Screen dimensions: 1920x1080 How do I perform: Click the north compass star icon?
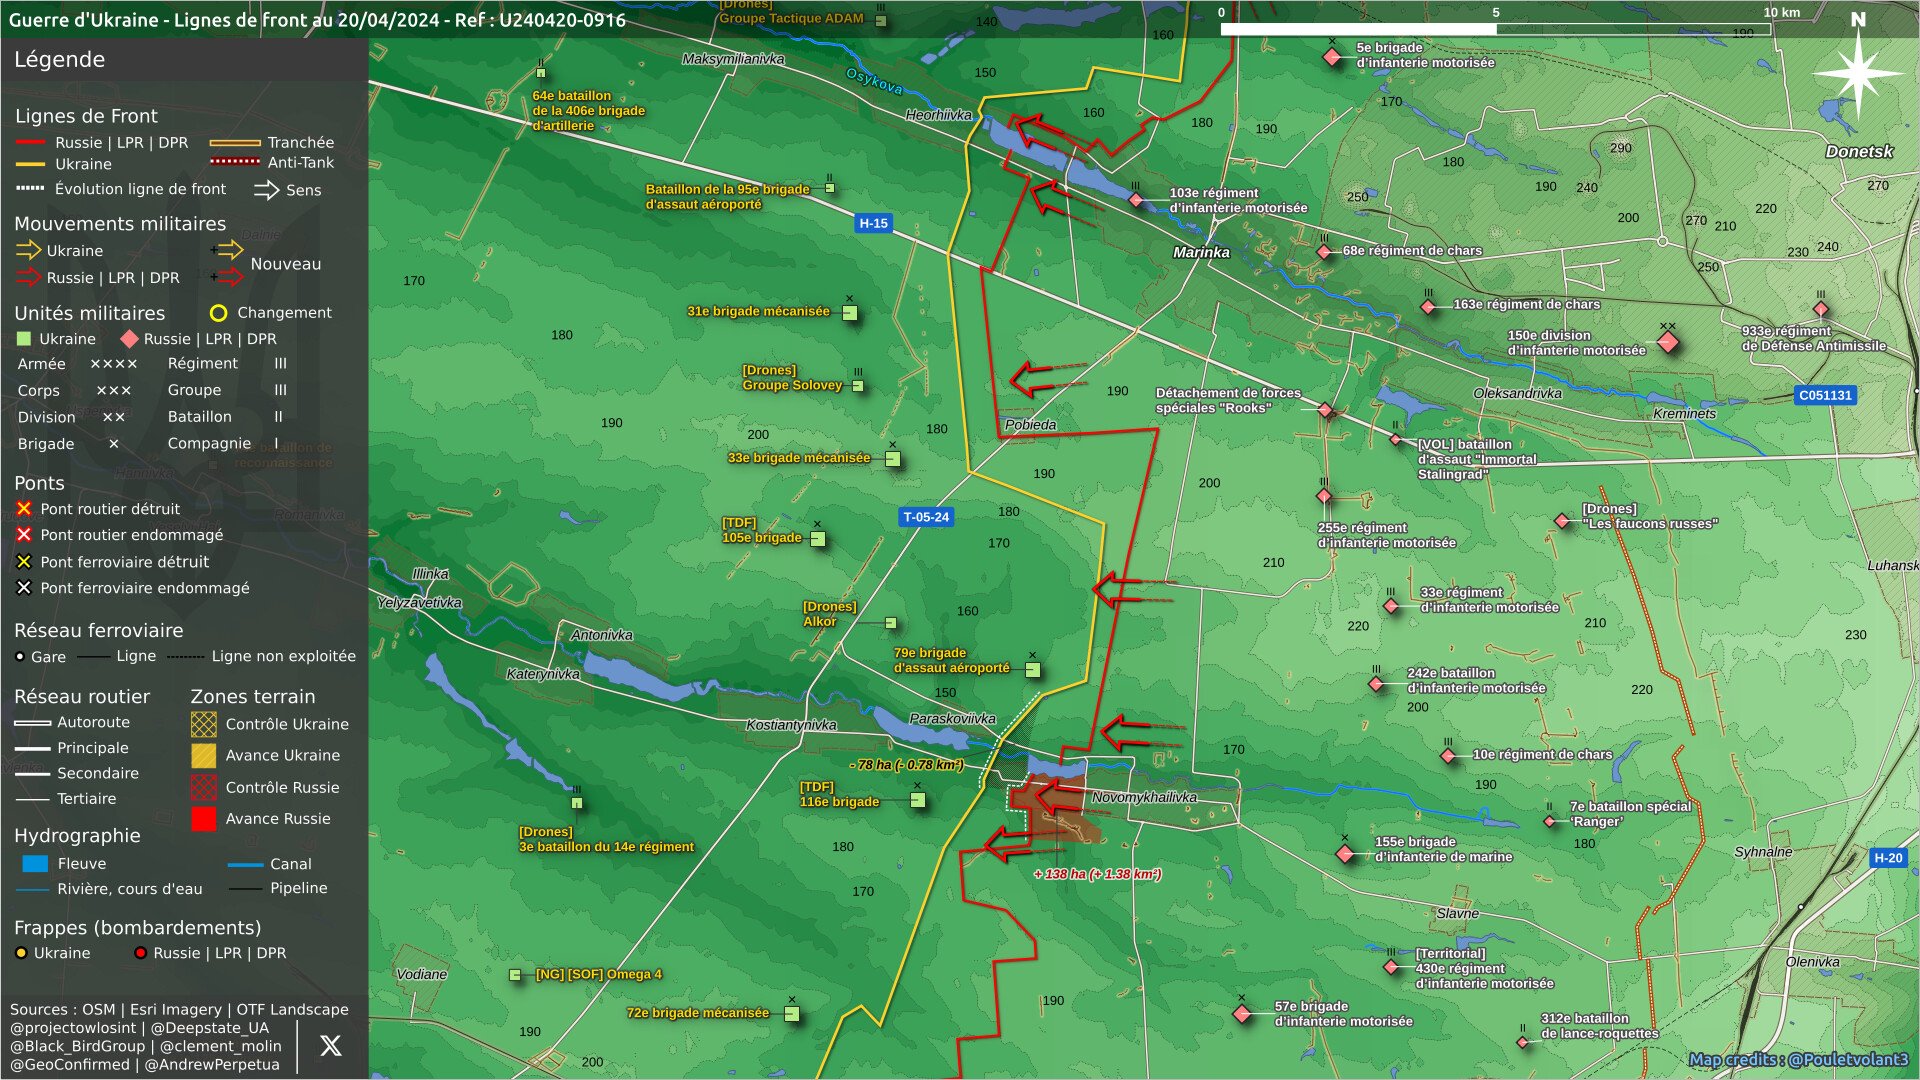1857,73
